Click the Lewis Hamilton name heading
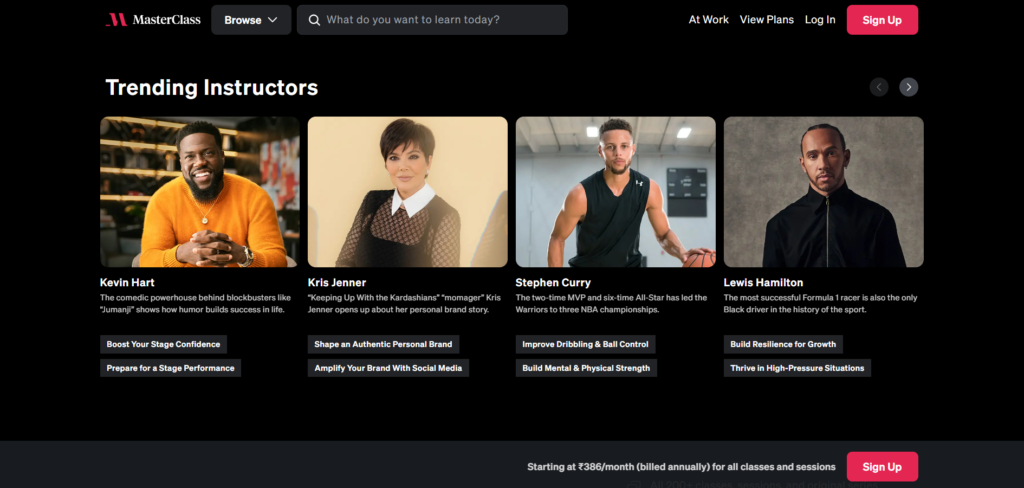 pyautogui.click(x=763, y=282)
